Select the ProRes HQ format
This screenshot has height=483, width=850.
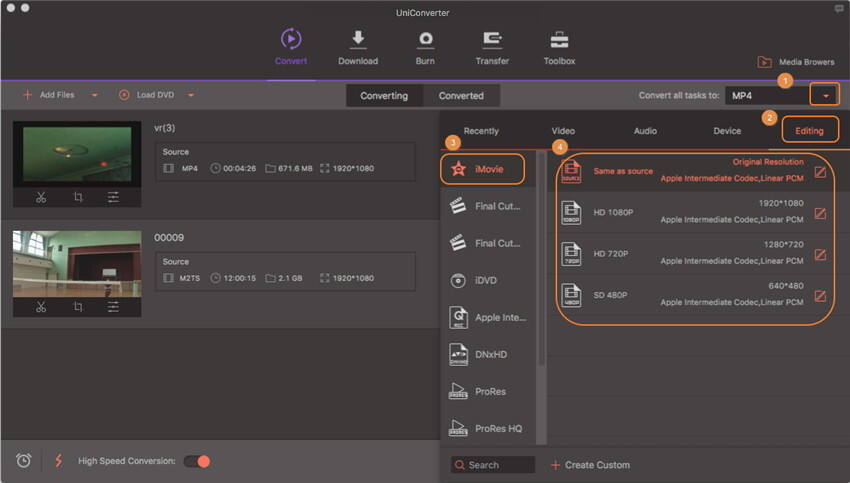point(488,429)
